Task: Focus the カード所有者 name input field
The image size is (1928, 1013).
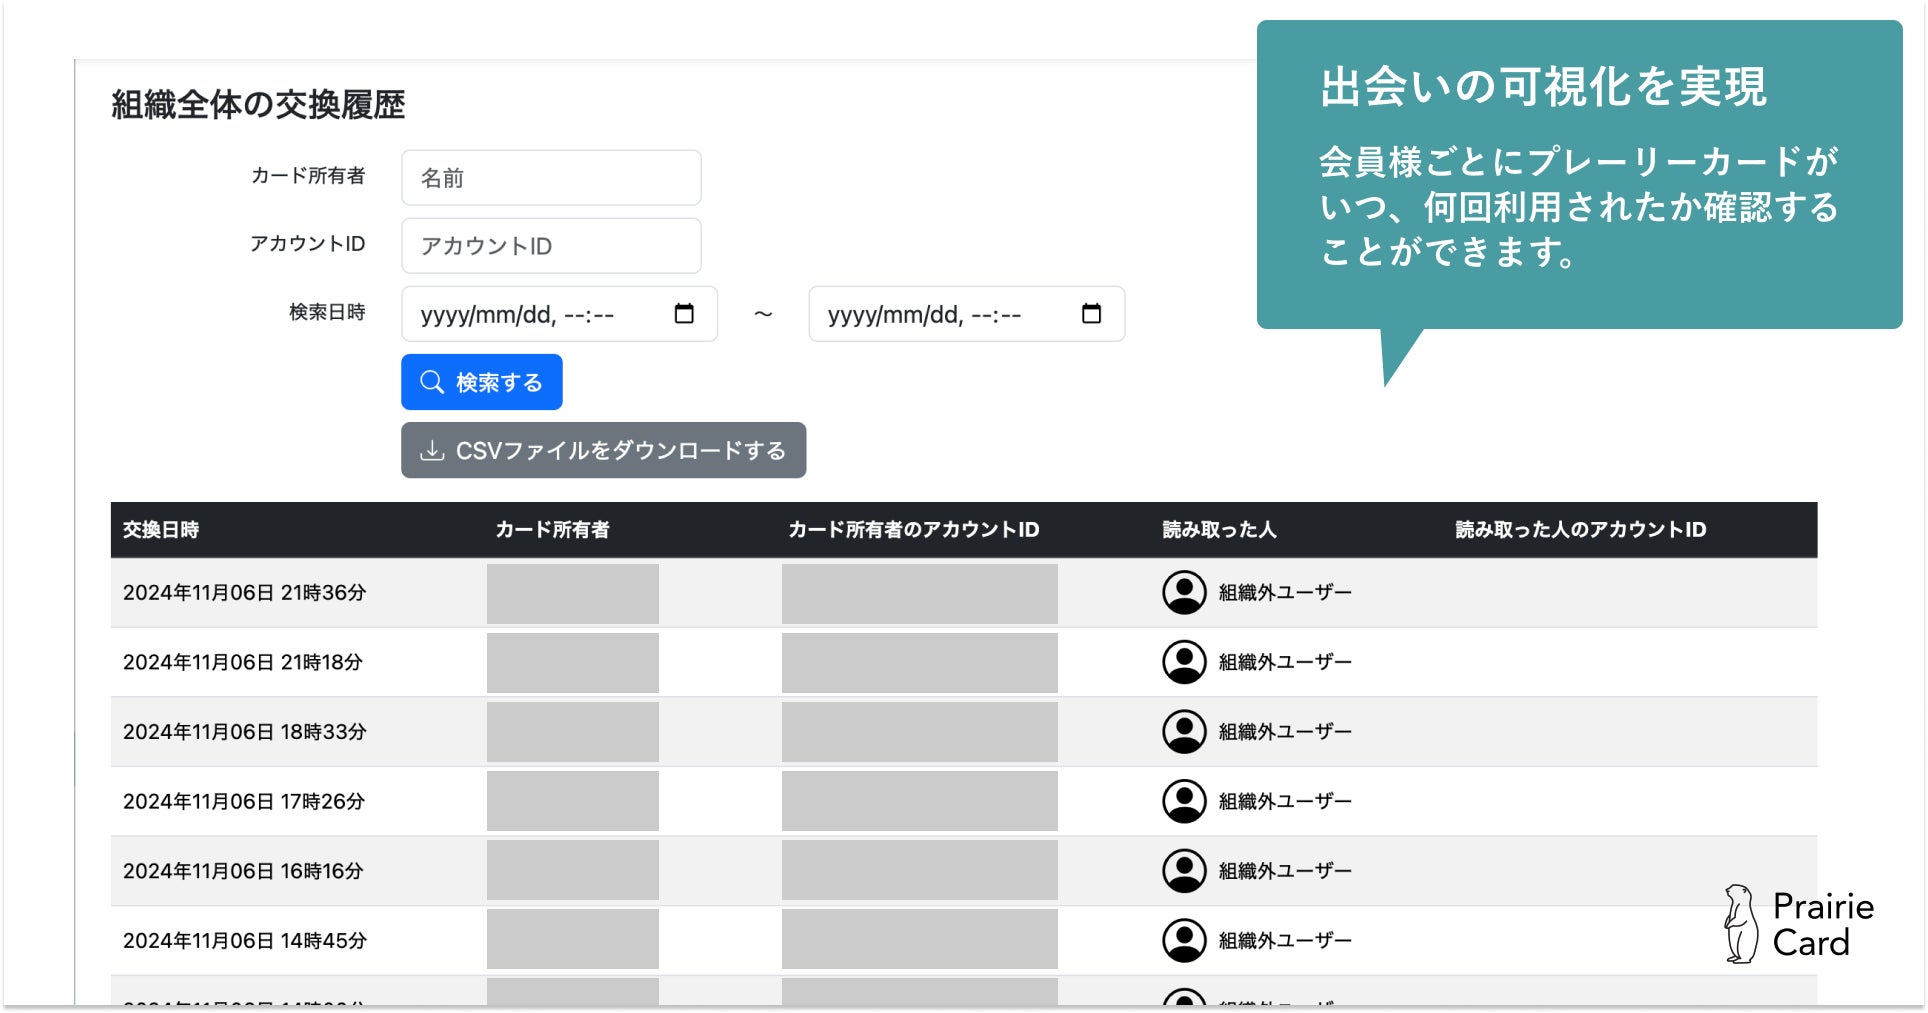Action: [x=551, y=178]
